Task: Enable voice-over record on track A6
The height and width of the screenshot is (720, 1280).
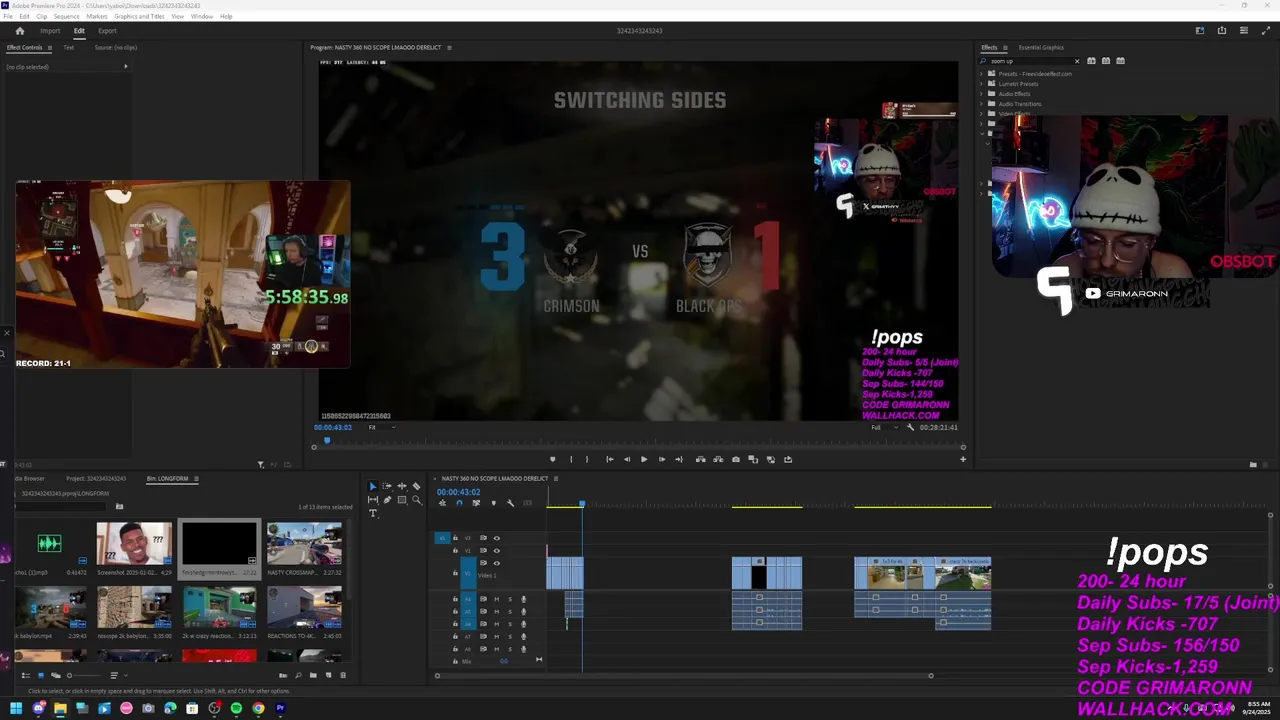Action: point(524,624)
